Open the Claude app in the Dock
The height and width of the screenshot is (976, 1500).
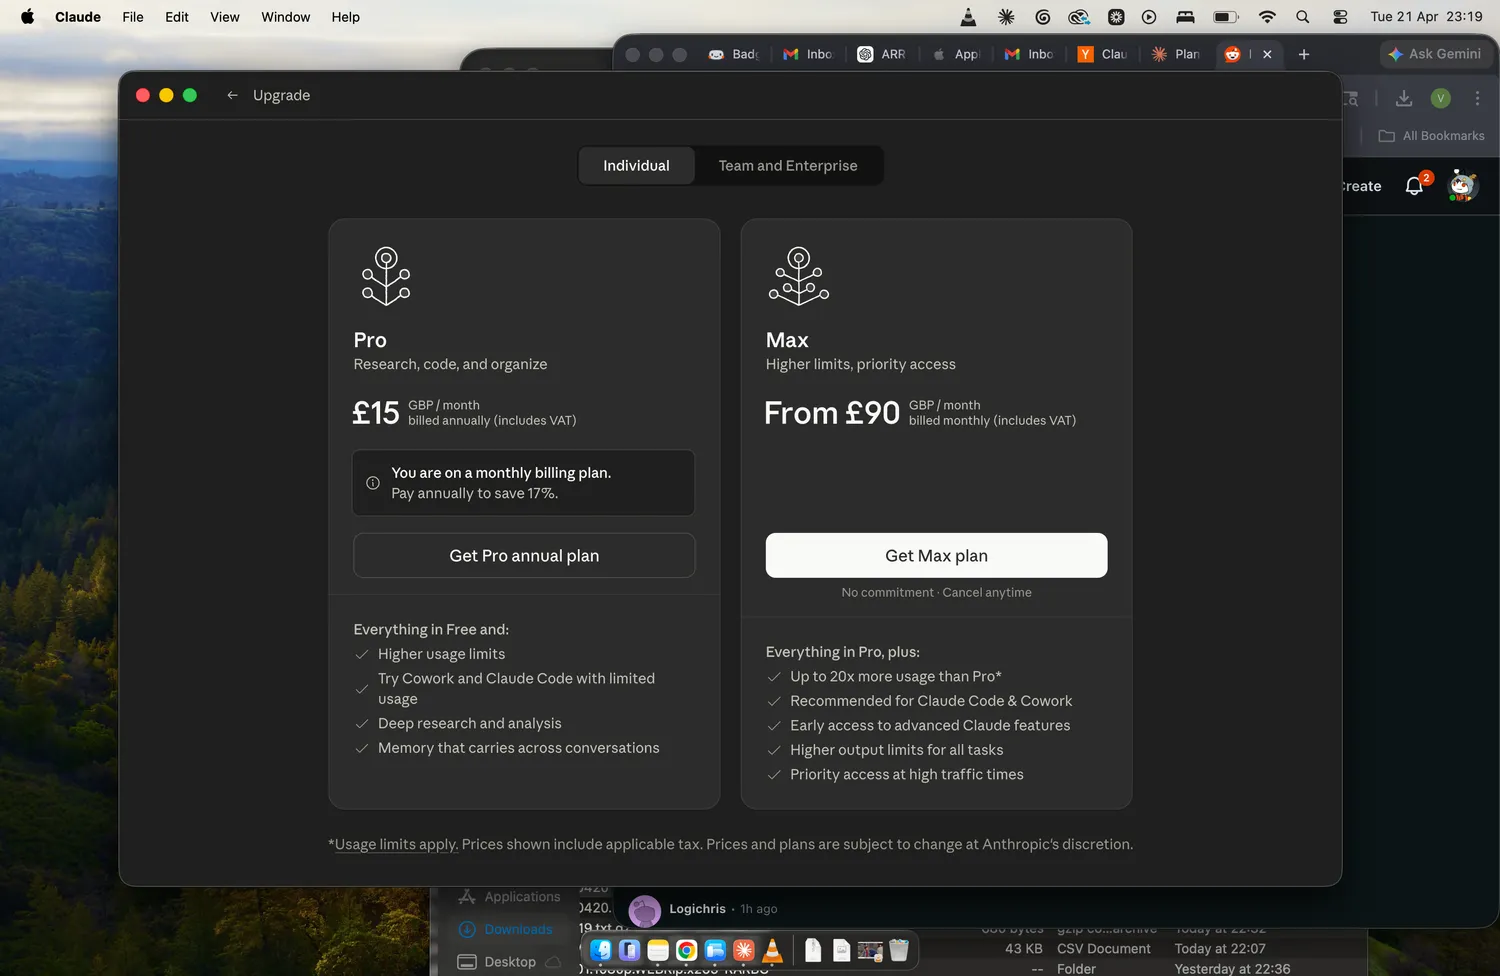[743, 950]
